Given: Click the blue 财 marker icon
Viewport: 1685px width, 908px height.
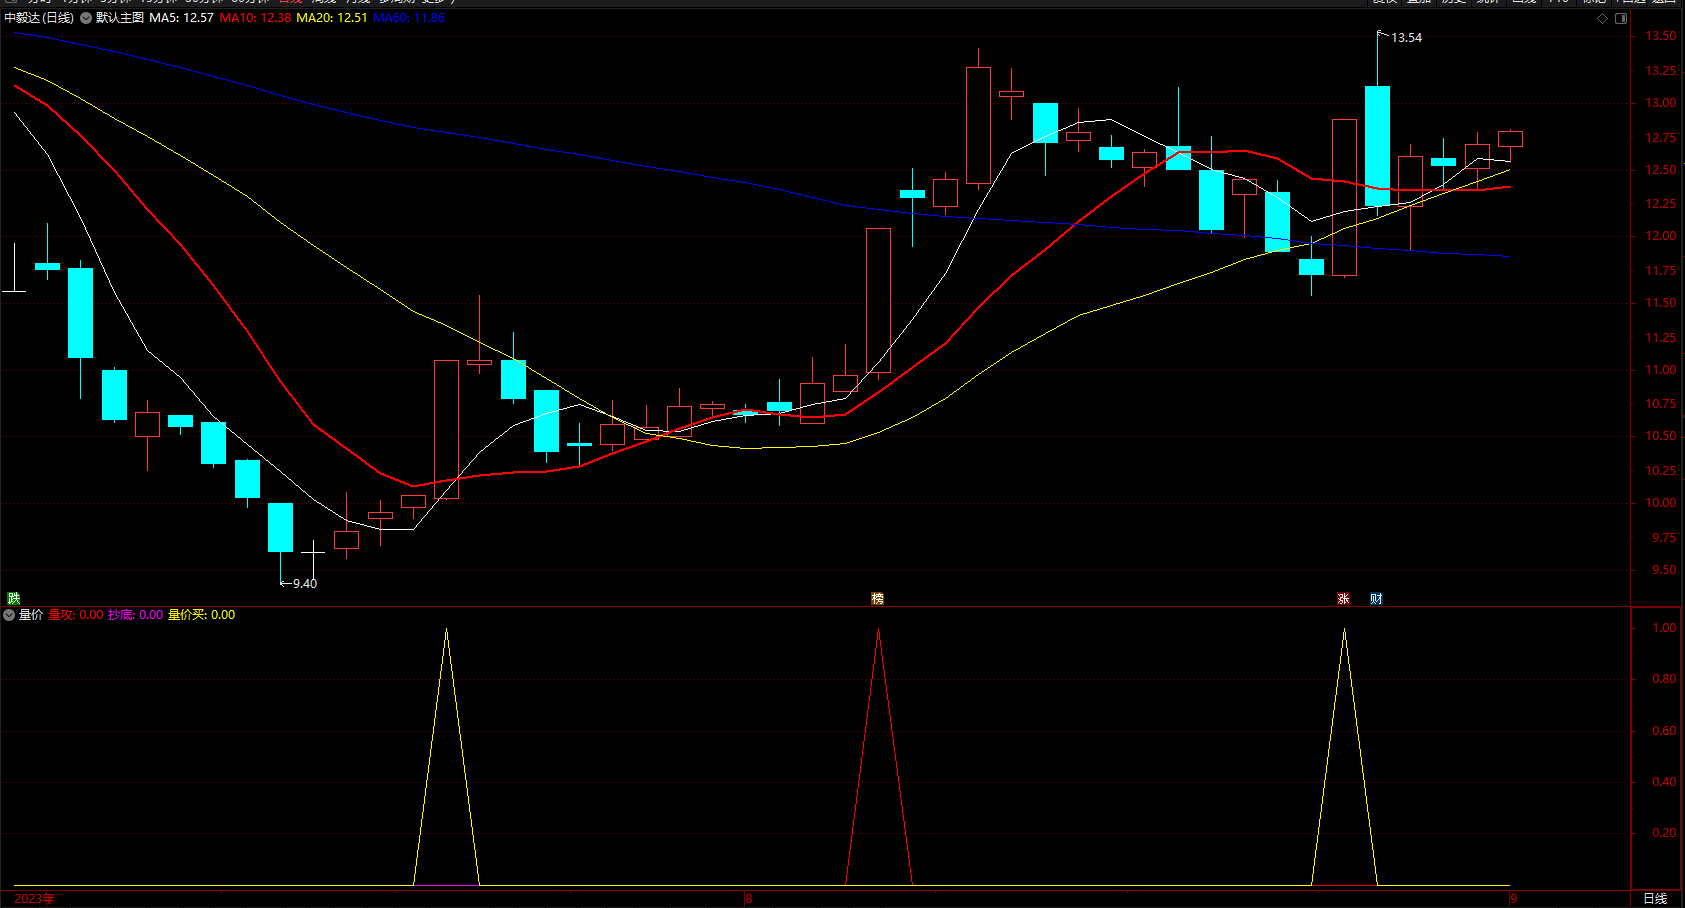Looking at the screenshot, I should [1377, 598].
